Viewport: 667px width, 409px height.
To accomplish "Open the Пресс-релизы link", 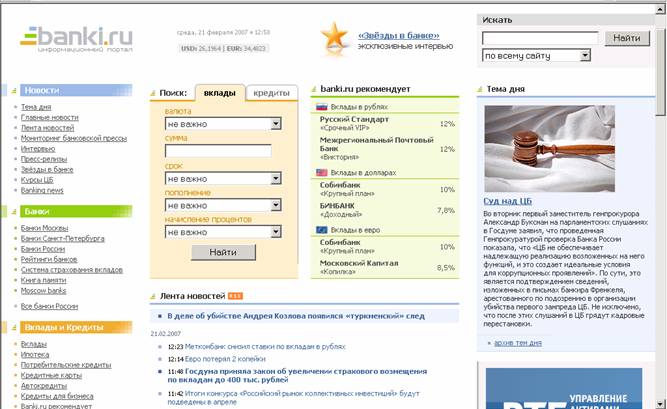I will point(44,159).
